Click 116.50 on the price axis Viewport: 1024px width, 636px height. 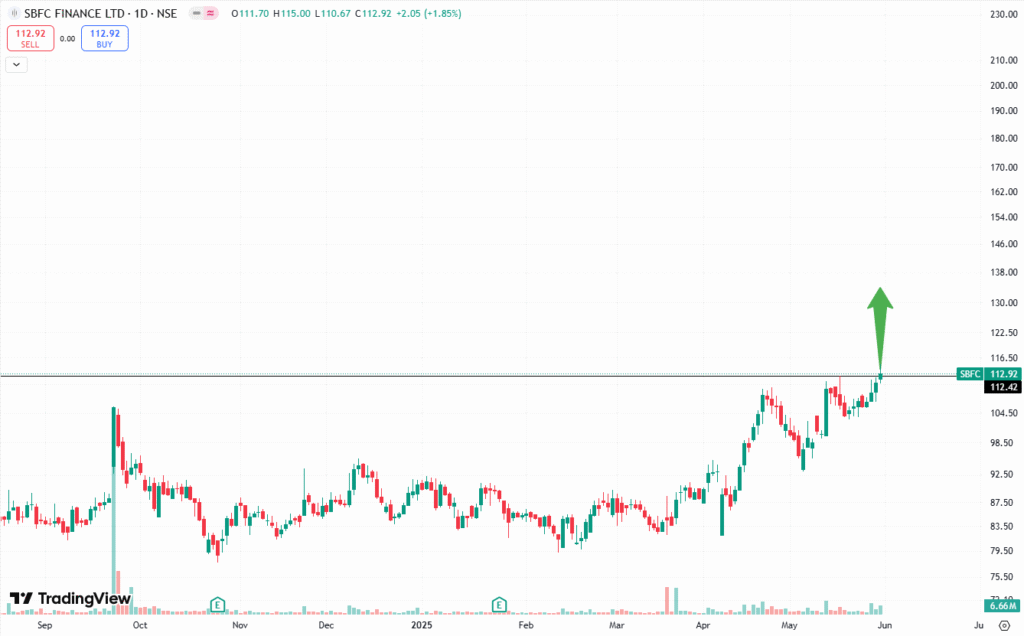[x=1004, y=358]
